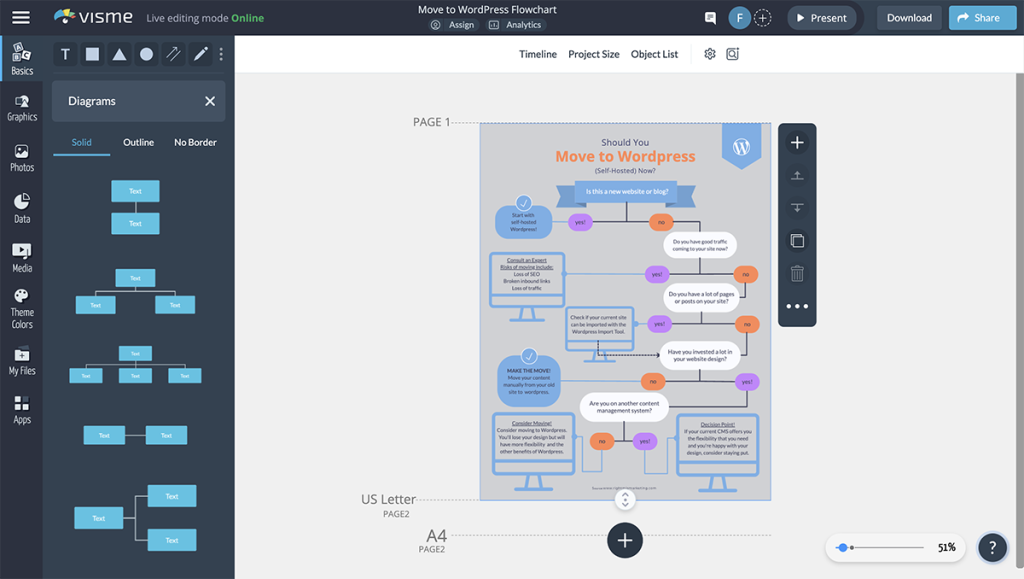Pick the pen drawing tool
This screenshot has width=1024, height=579.
pos(200,55)
